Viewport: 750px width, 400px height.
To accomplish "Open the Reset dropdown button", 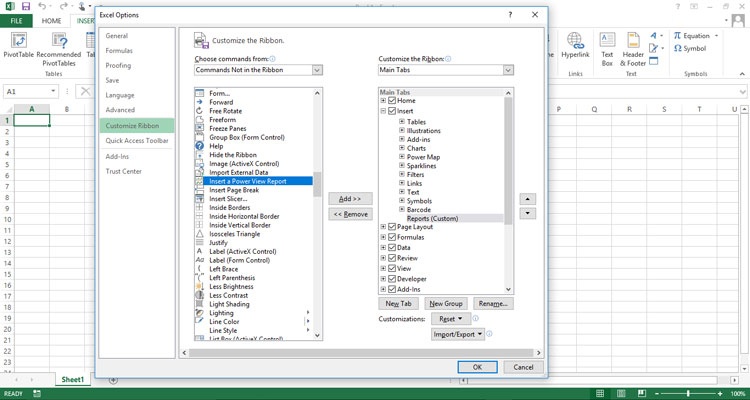I will tap(451, 319).
